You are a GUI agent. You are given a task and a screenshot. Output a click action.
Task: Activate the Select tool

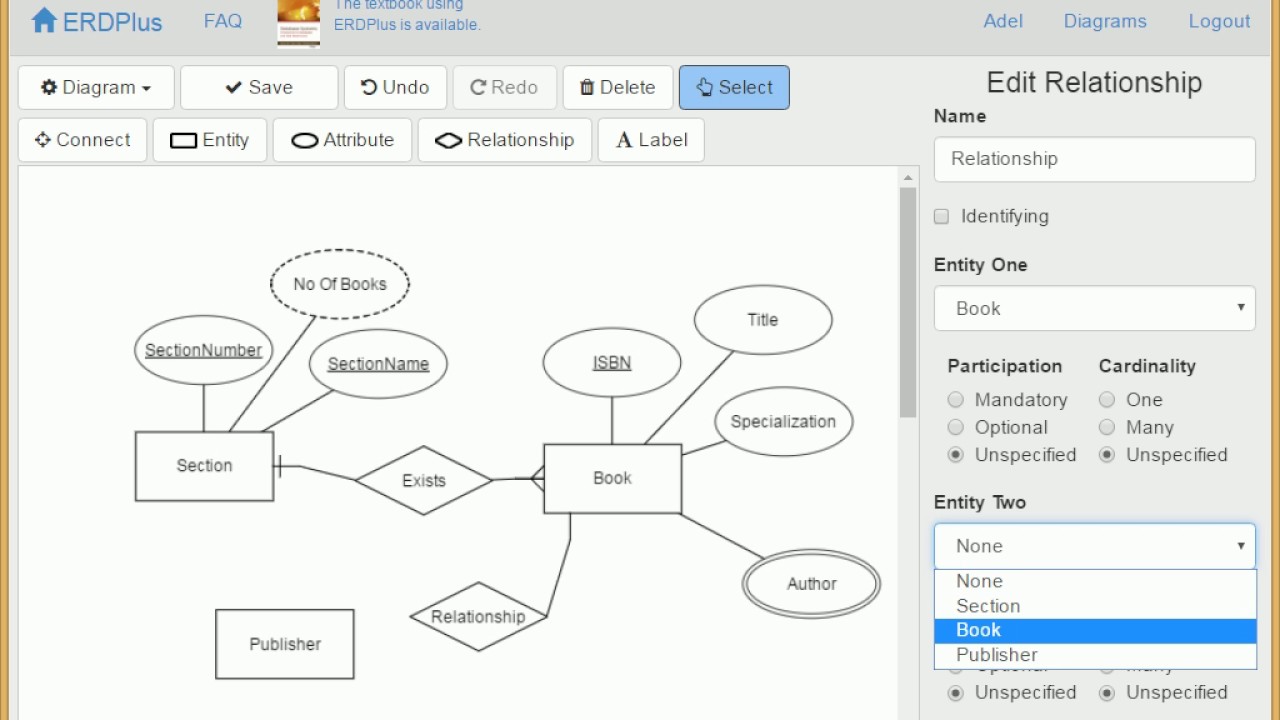pos(734,87)
